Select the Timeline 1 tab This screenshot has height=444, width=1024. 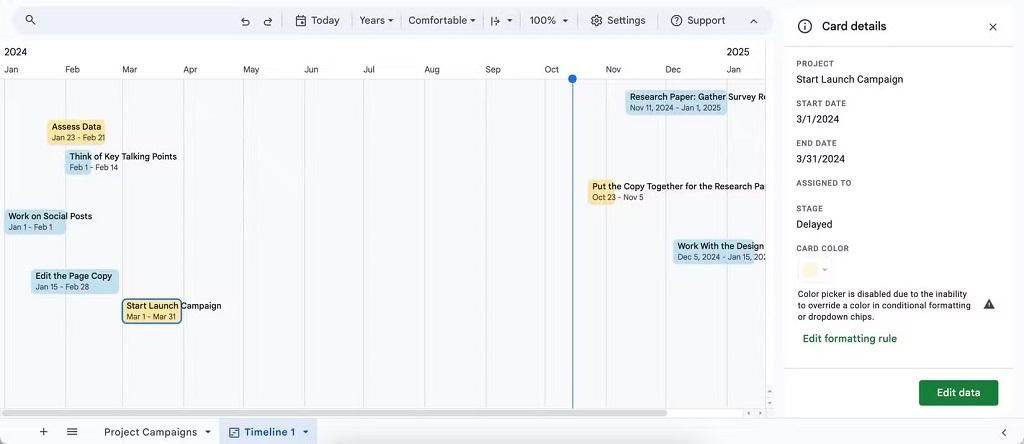268,432
